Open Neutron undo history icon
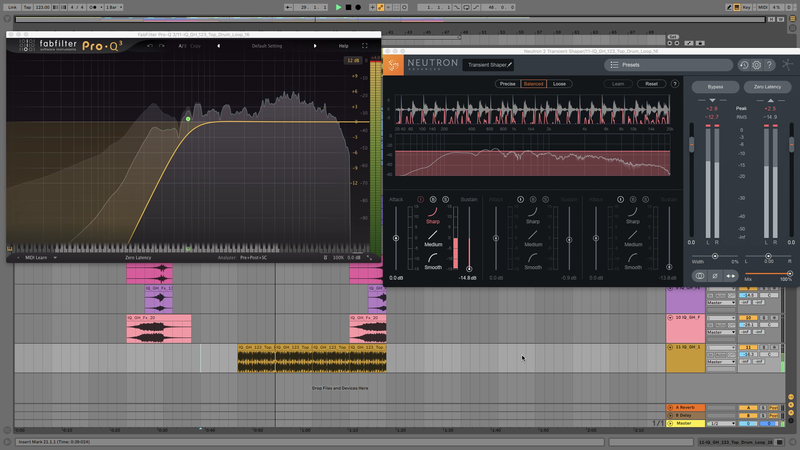This screenshot has width=800, height=450. (x=744, y=65)
